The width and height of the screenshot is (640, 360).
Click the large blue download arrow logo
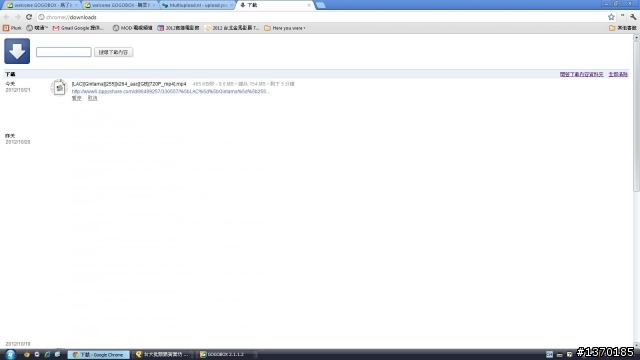click(x=17, y=51)
